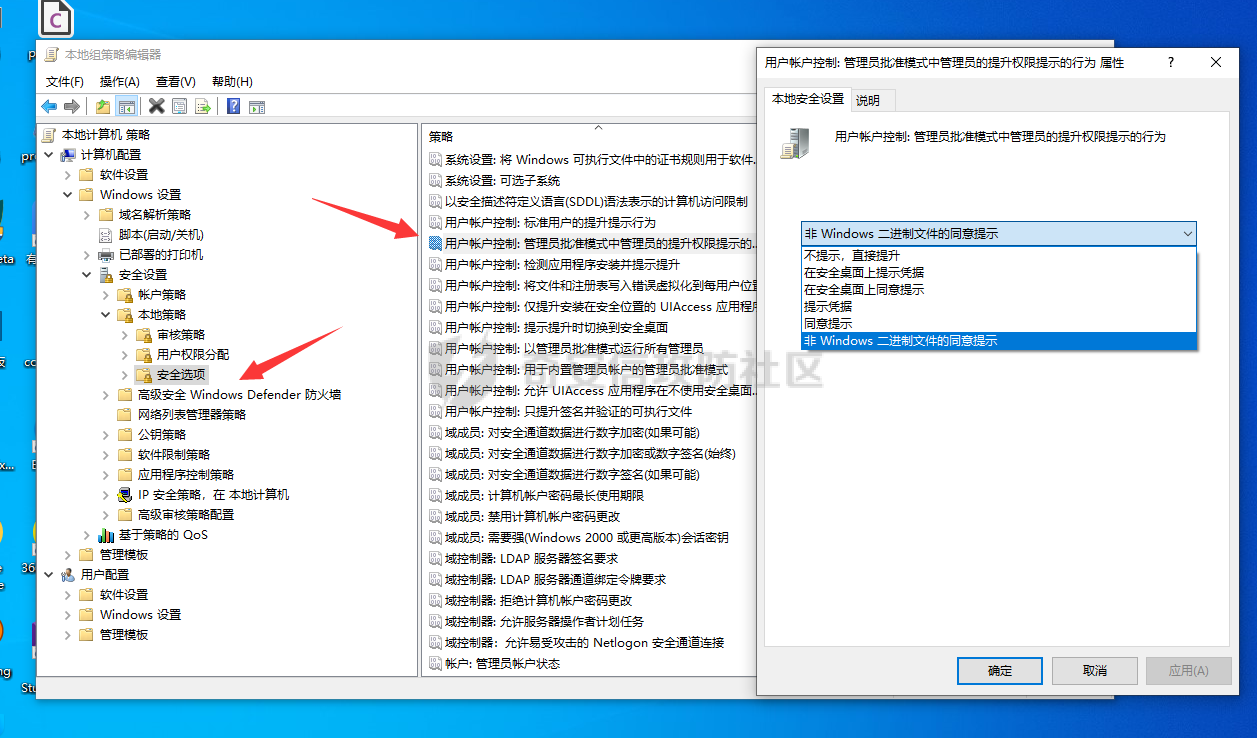Click the 计算机配置 computer icon

(x=68, y=154)
